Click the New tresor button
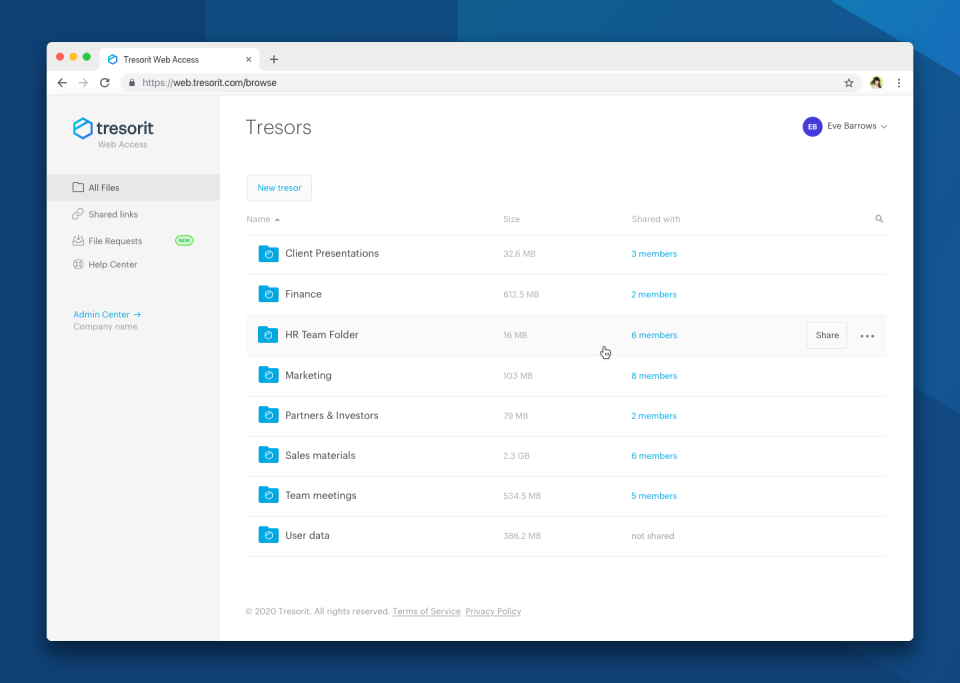 [x=278, y=187]
